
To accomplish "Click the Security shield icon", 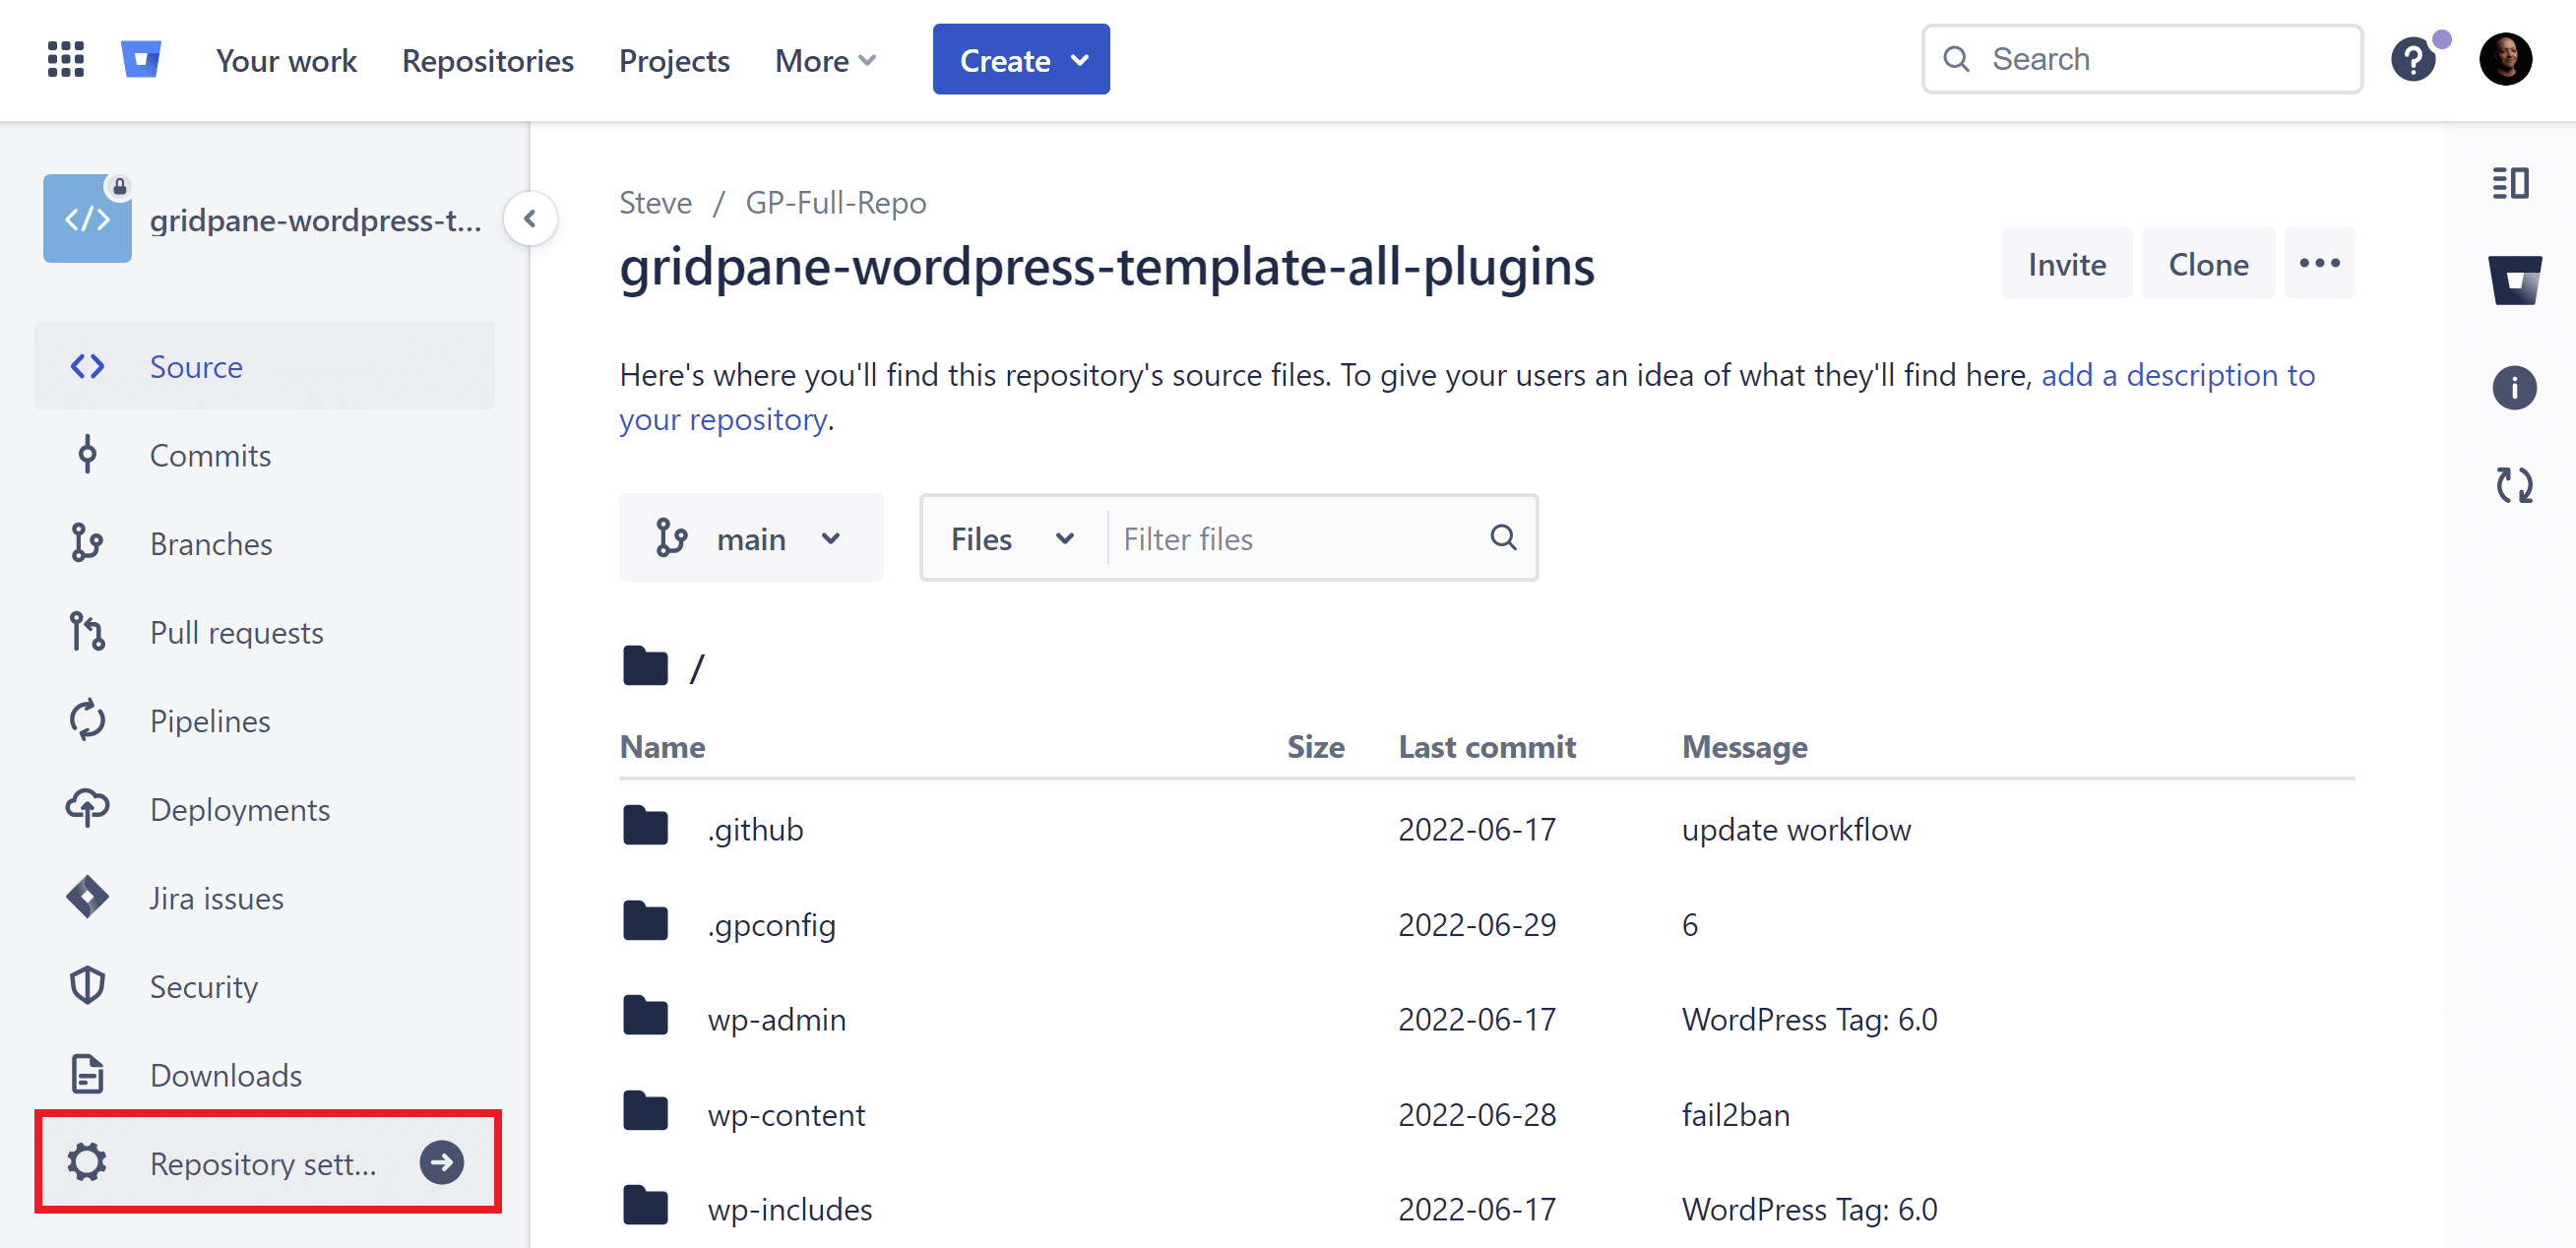I will coord(88,986).
